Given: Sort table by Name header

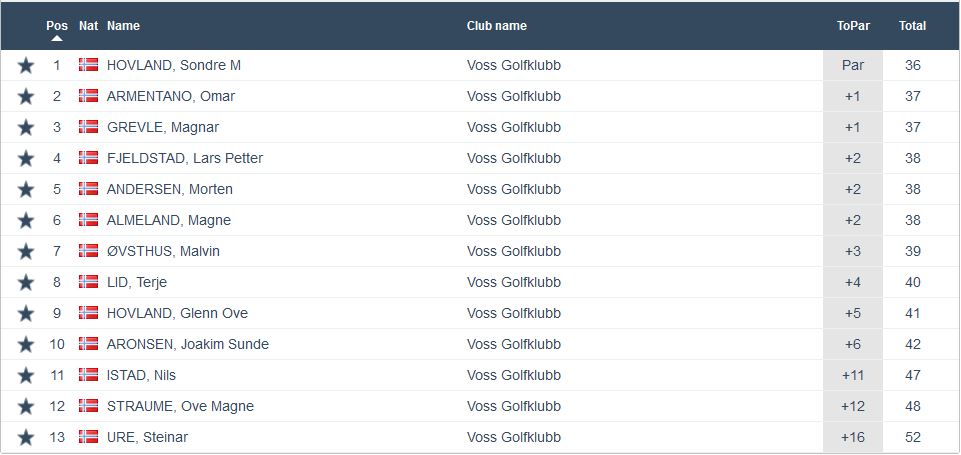Looking at the screenshot, I should pos(123,26).
